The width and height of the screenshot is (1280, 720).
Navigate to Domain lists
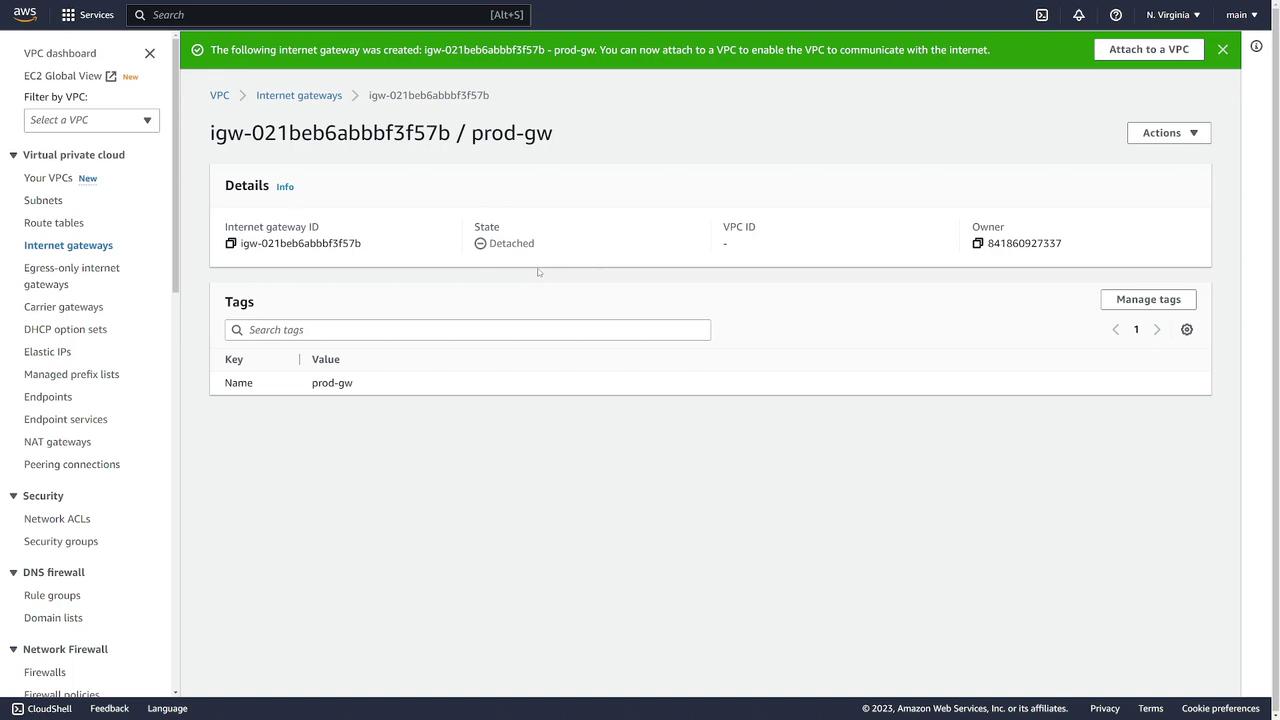(x=53, y=618)
